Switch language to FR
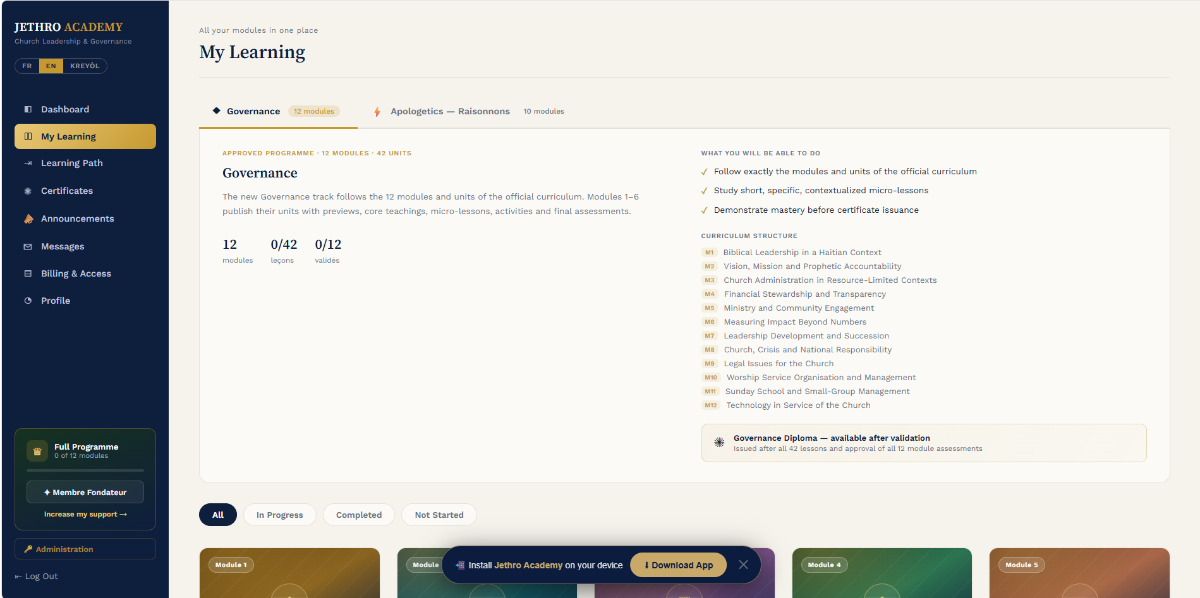Screen dimensions: 1200x598 (x=27, y=66)
